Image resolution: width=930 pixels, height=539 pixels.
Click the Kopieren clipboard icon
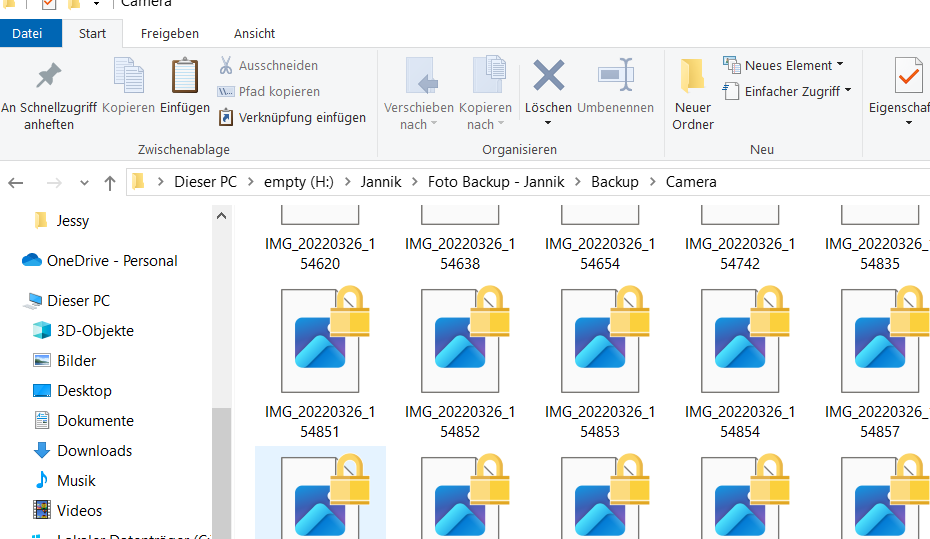129,75
